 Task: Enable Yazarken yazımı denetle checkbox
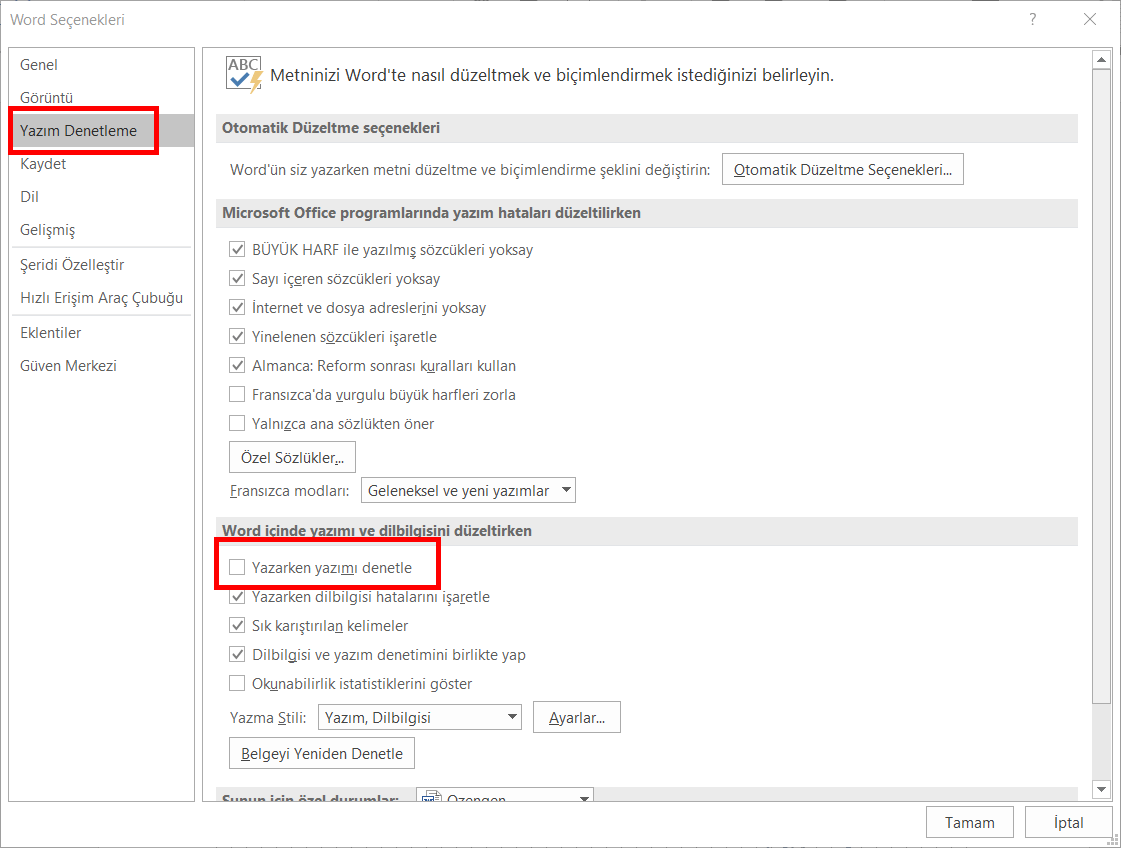(x=237, y=568)
